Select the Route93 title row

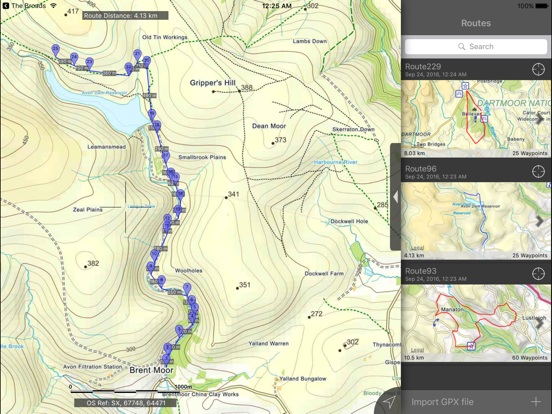[x=476, y=274]
